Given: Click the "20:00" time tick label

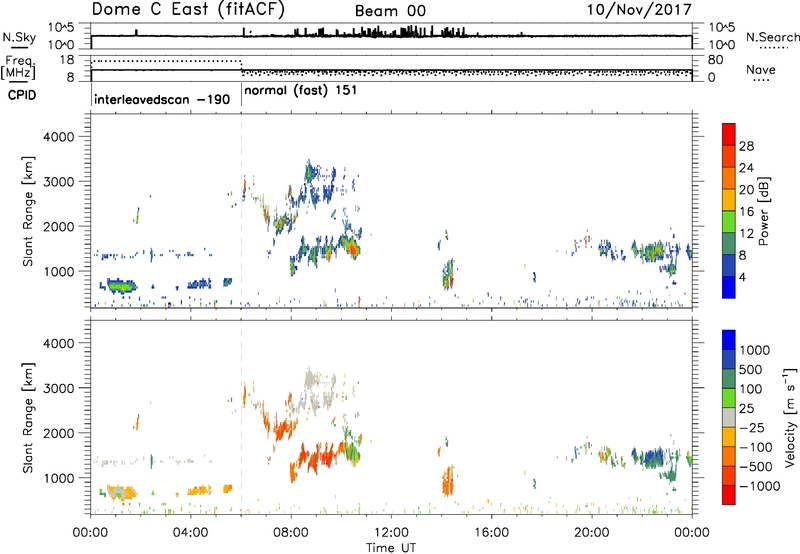Looking at the screenshot, I should (591, 533).
